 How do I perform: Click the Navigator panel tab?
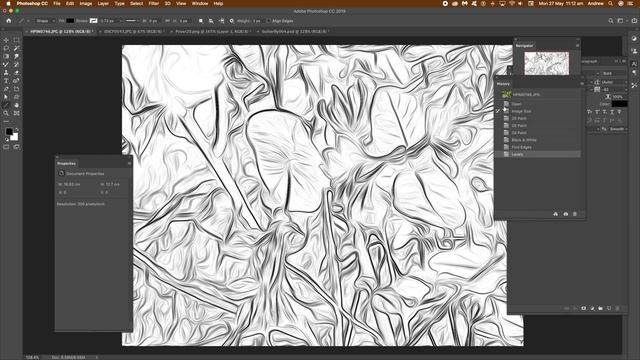point(524,46)
